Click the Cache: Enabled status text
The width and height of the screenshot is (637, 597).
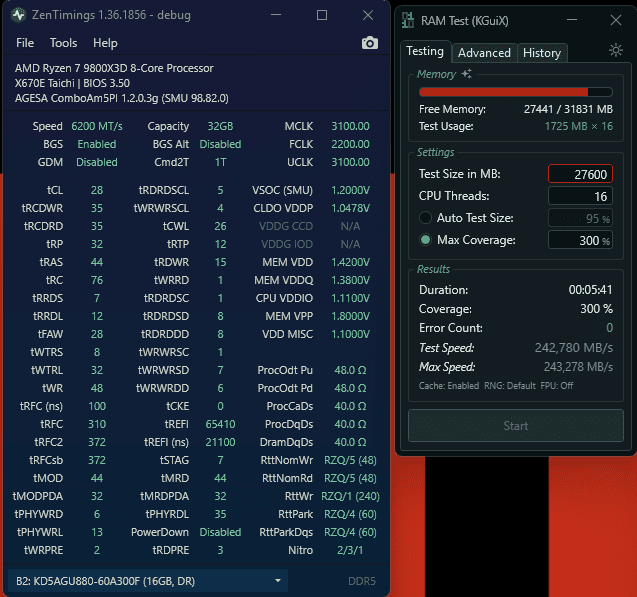point(449,385)
